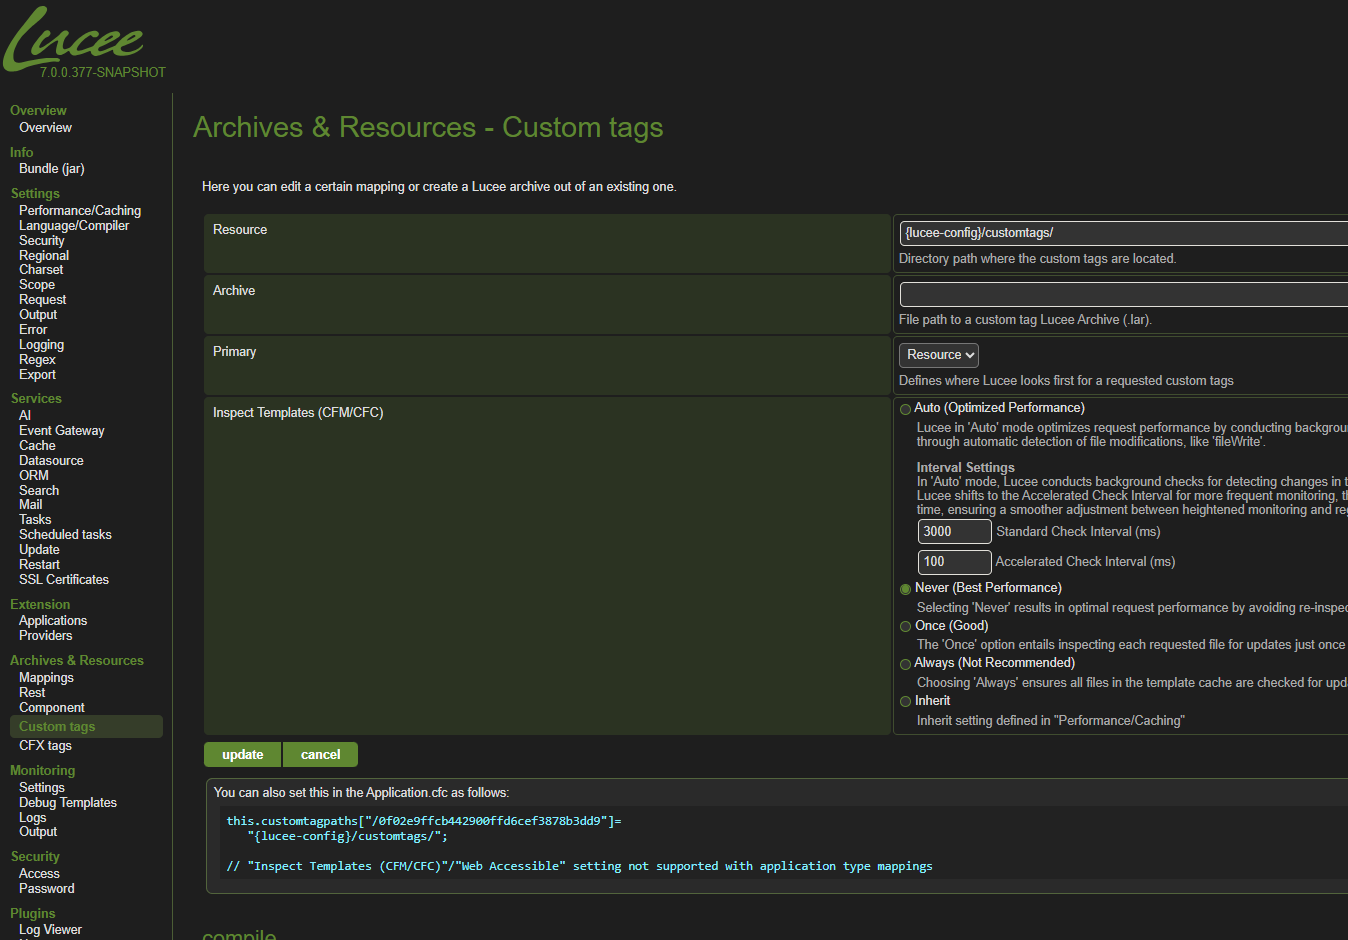Open Debug Templates under Monitoring

[68, 803]
